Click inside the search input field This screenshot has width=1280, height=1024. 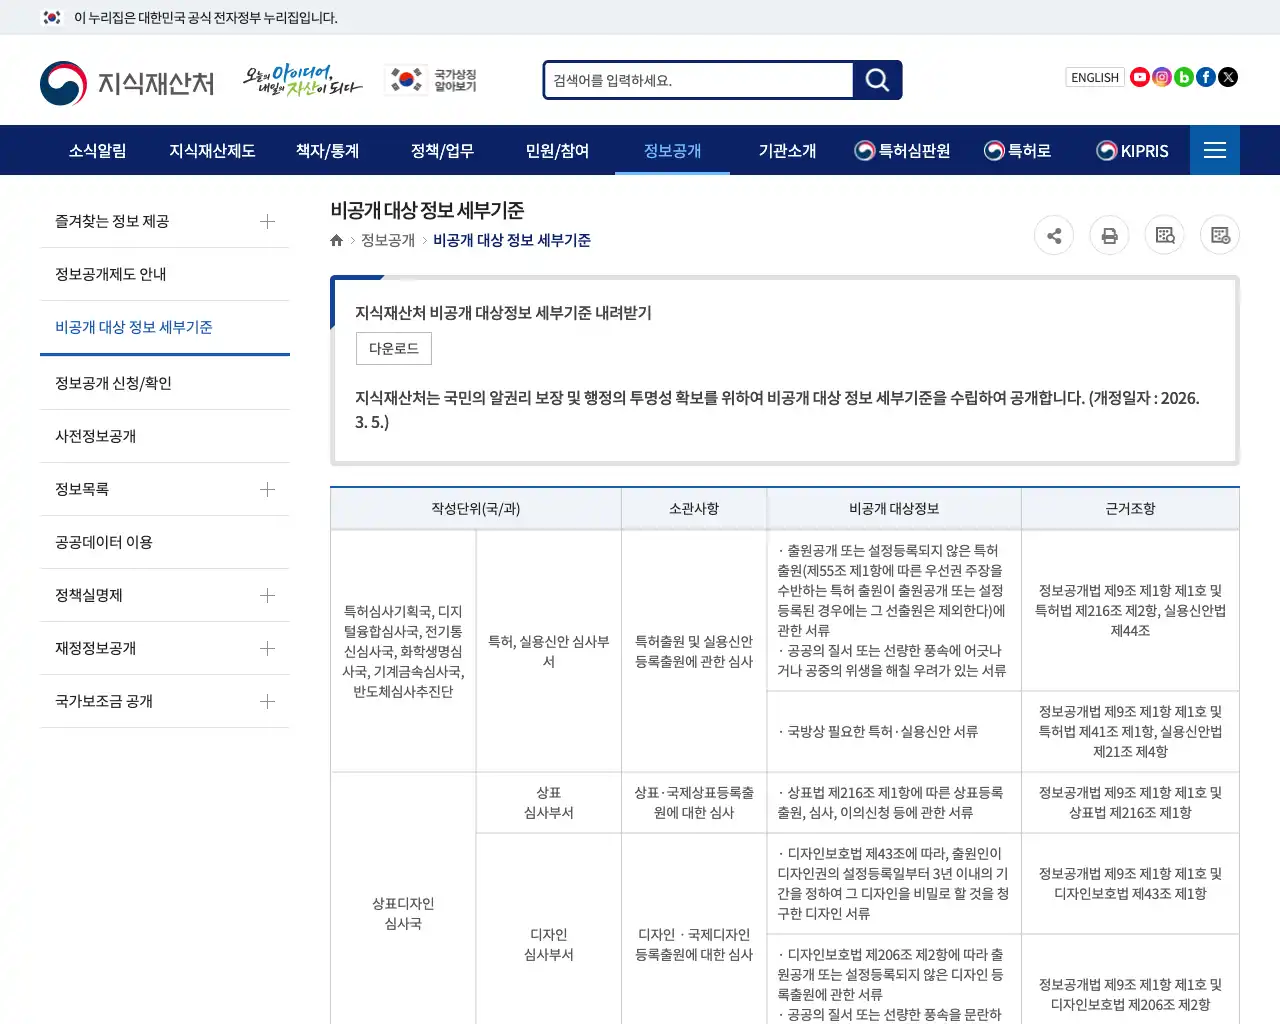(697, 80)
